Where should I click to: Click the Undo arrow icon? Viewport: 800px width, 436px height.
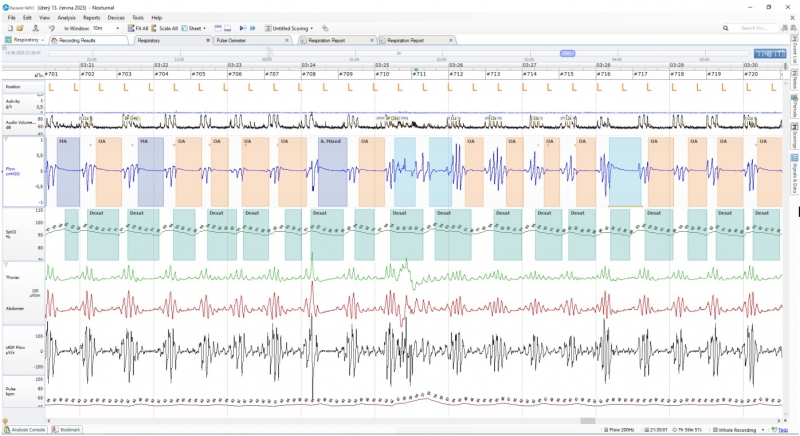click(x=52, y=29)
